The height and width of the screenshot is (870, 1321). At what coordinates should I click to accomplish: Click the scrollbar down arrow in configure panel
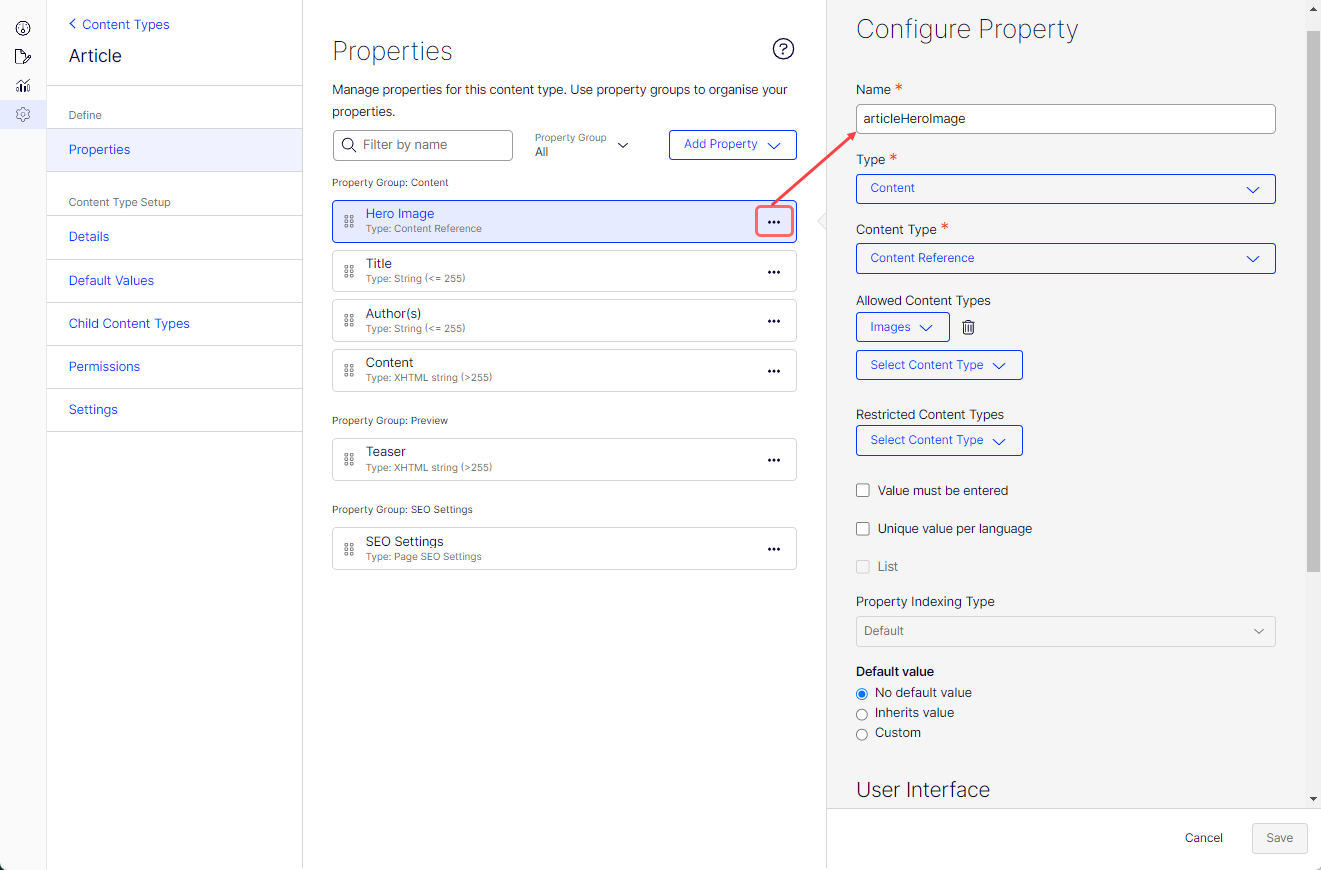[x=1314, y=800]
